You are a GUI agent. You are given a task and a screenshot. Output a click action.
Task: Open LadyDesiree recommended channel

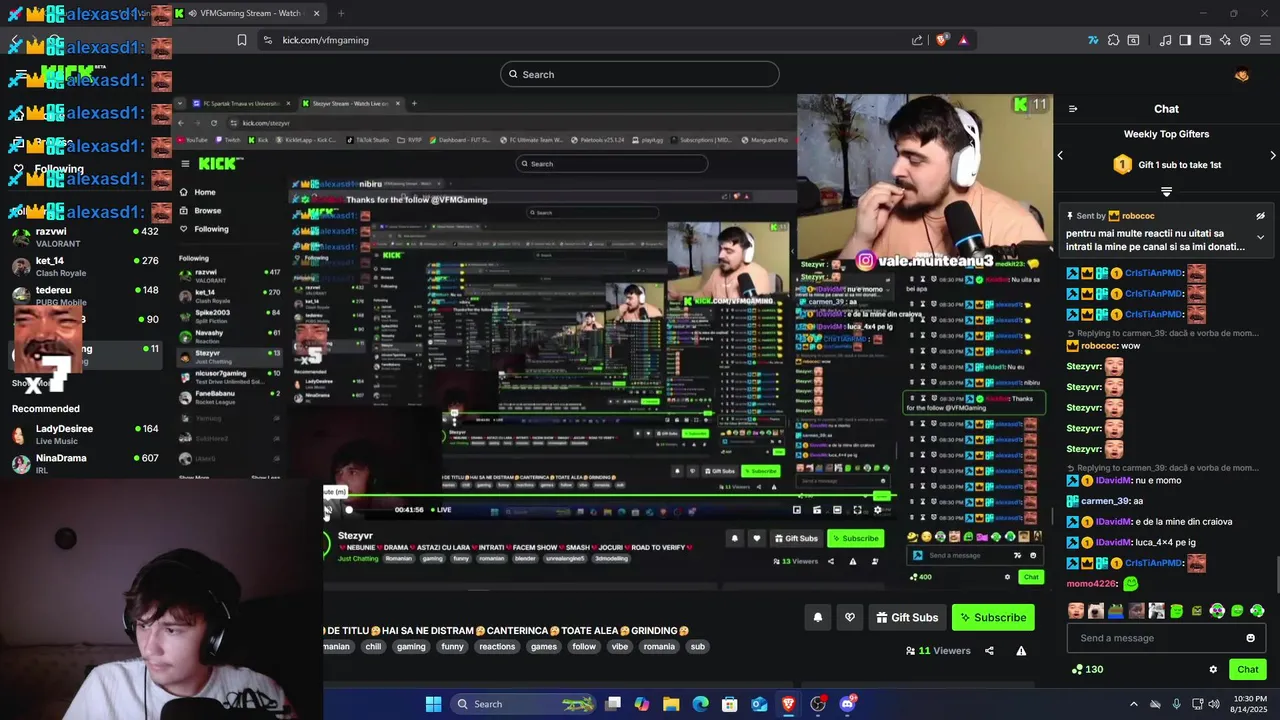[x=85, y=434]
